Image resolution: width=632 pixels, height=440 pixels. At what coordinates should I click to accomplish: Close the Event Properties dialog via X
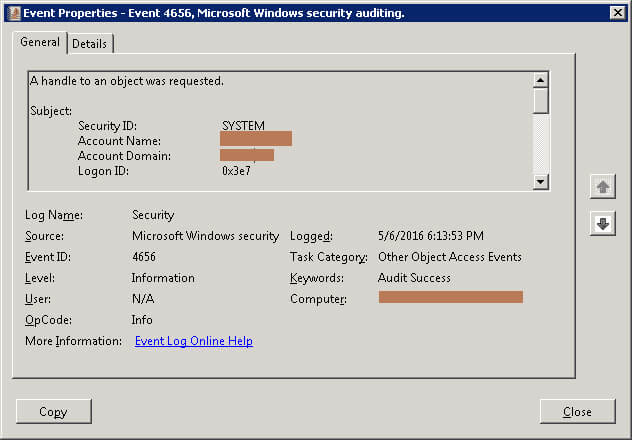pyautogui.click(x=617, y=13)
